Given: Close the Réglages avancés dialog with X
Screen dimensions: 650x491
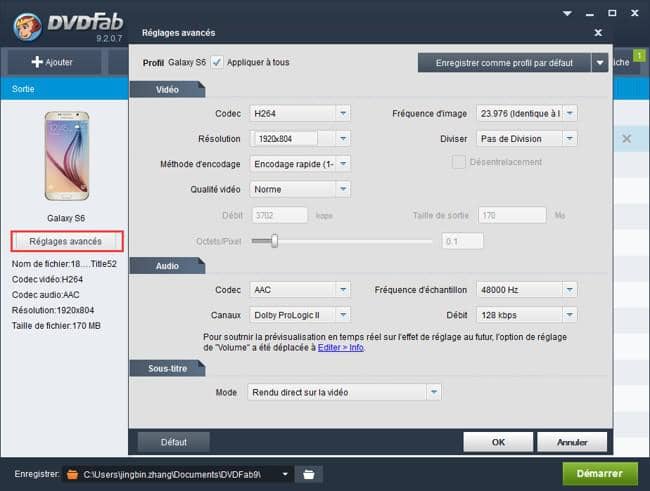Looking at the screenshot, I should (x=598, y=33).
